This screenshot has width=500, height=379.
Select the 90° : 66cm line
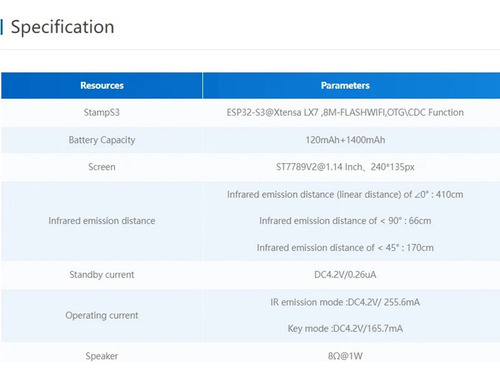coord(345,221)
